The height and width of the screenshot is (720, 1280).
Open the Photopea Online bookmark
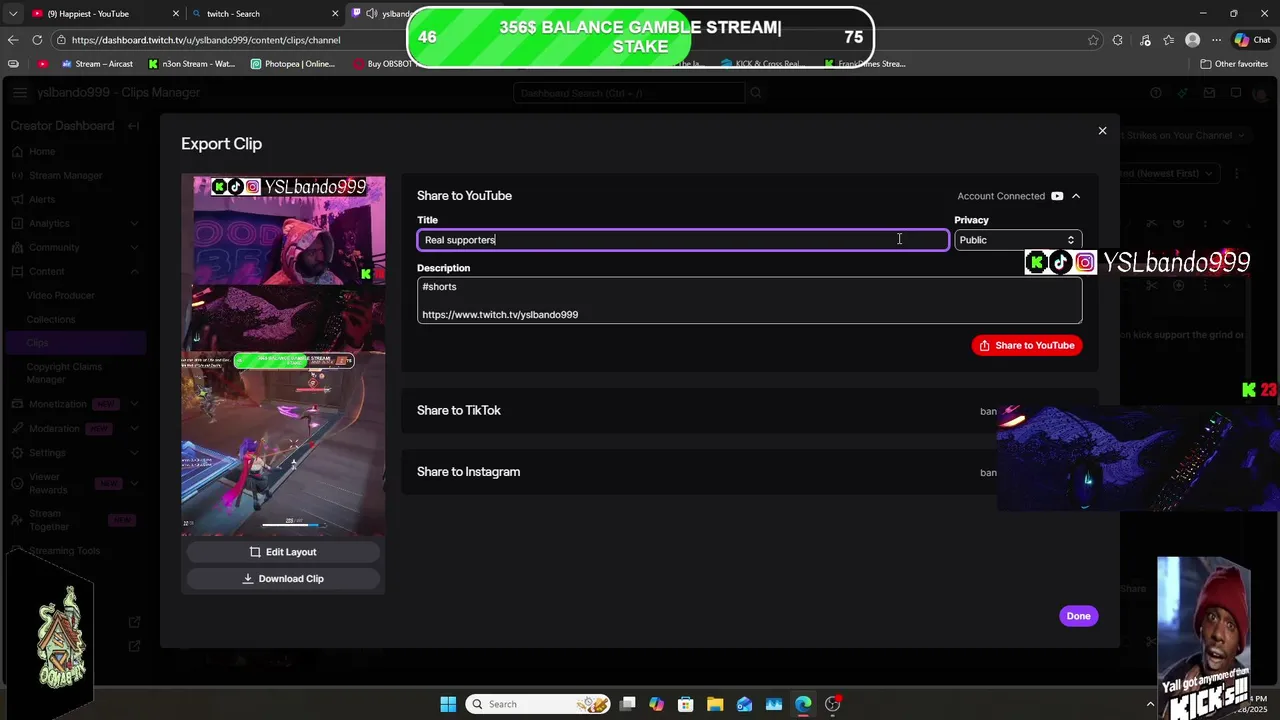pos(293,64)
